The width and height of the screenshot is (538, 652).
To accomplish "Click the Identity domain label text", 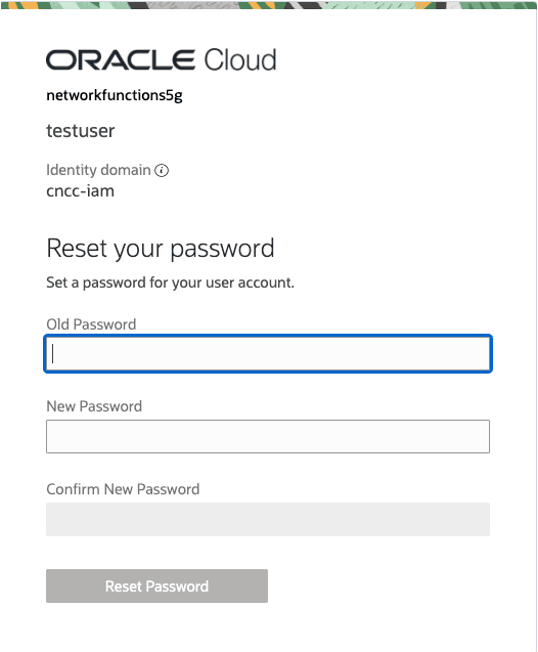I will tap(99, 170).
